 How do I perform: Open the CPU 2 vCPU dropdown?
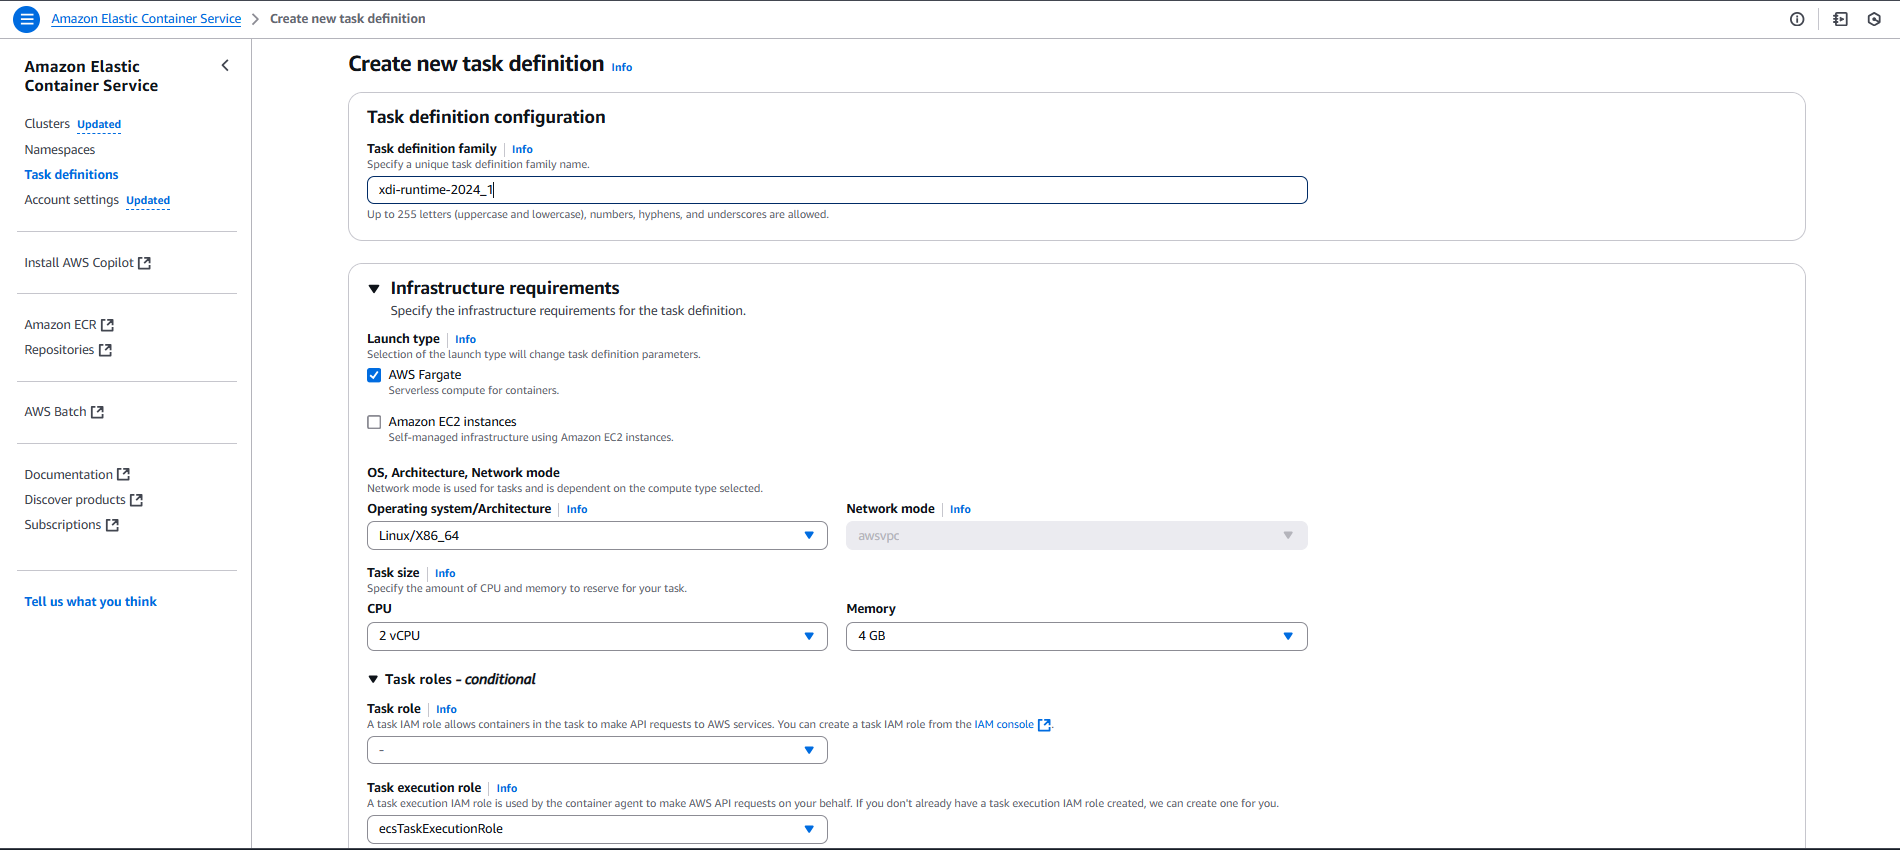click(x=597, y=636)
